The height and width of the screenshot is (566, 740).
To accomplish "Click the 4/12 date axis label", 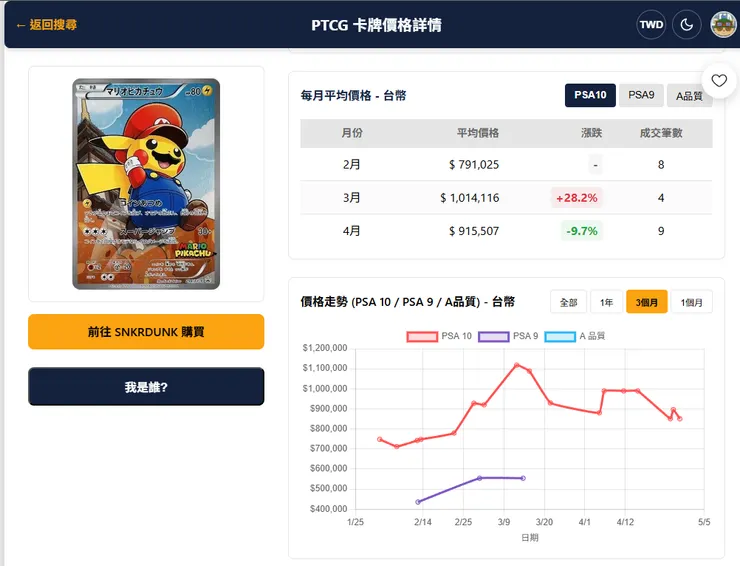I will click(x=625, y=522).
